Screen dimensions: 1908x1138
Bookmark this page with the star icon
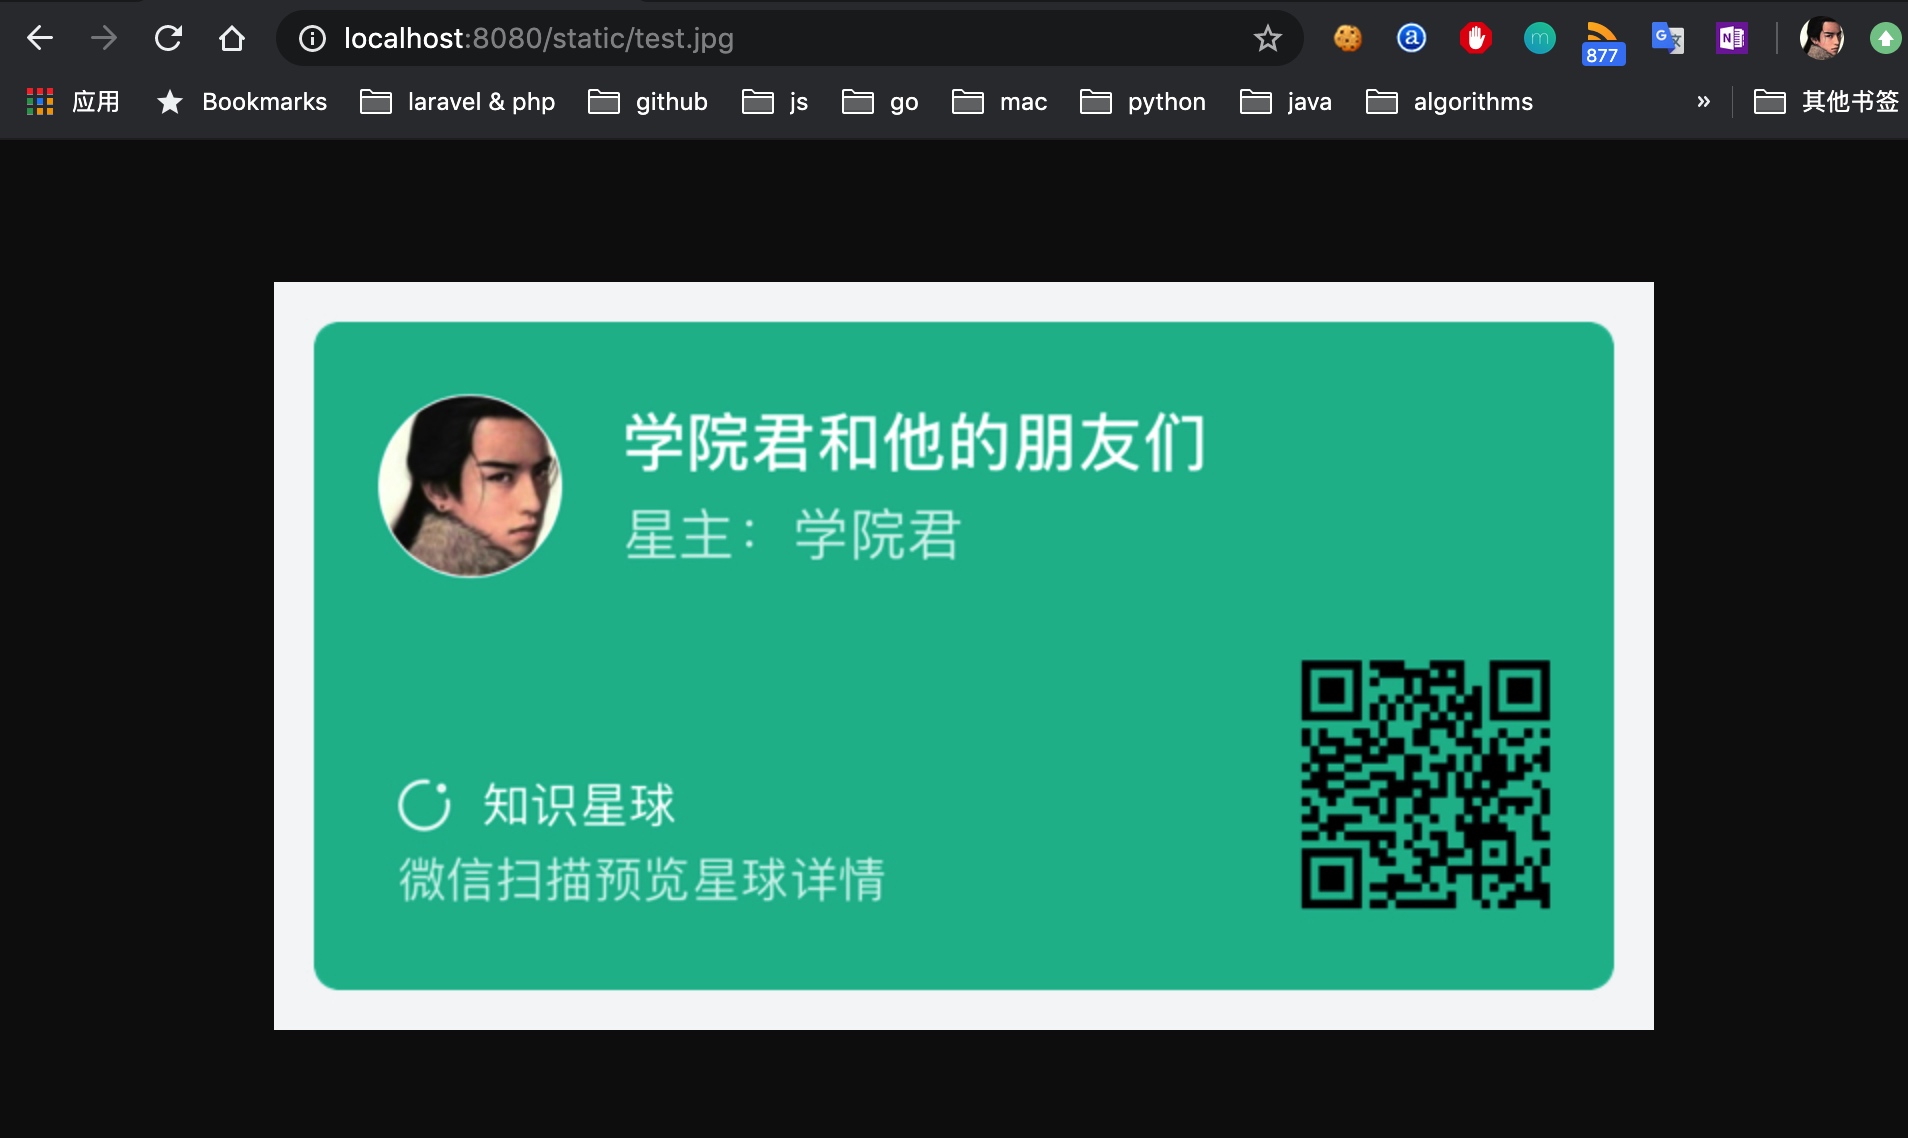point(1268,38)
